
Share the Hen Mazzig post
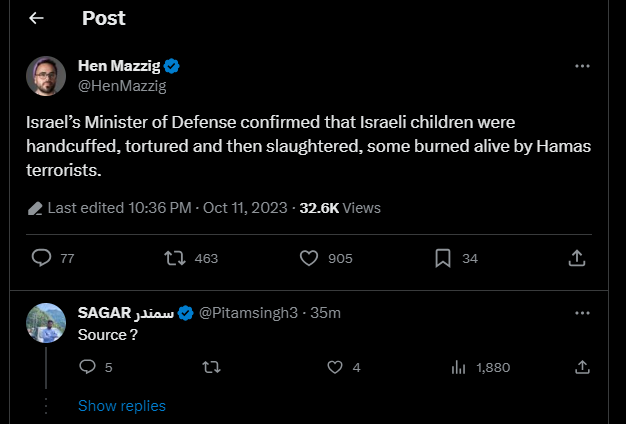576,258
